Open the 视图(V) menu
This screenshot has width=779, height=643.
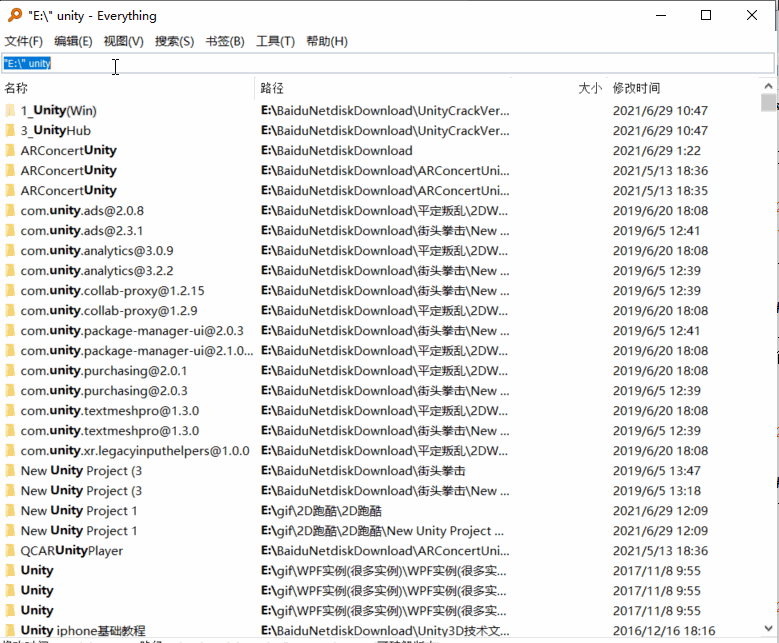click(x=123, y=41)
